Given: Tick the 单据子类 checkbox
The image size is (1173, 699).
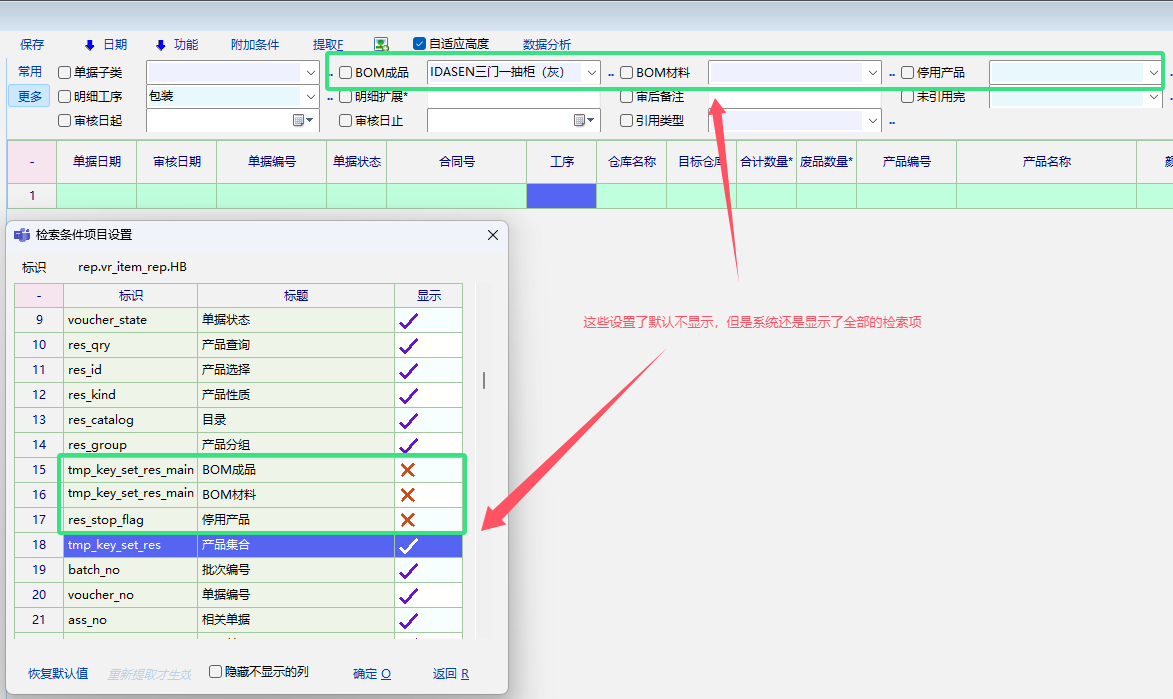Looking at the screenshot, I should point(65,73).
